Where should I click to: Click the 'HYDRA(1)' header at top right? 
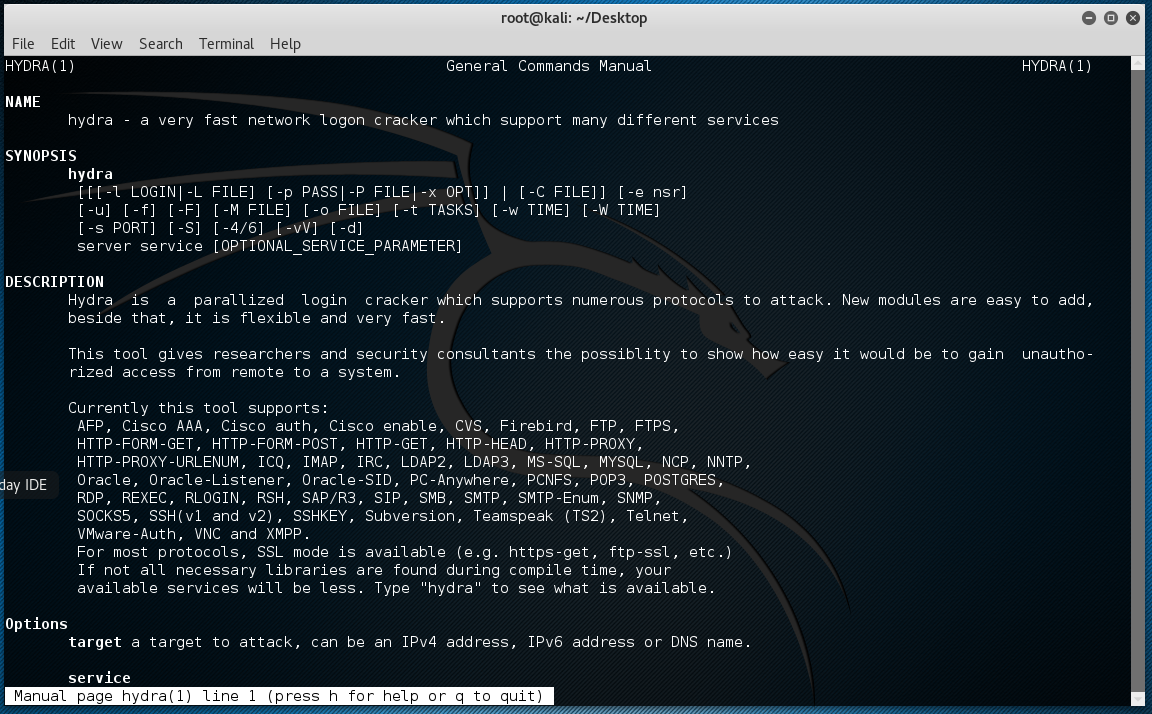[1056, 66]
